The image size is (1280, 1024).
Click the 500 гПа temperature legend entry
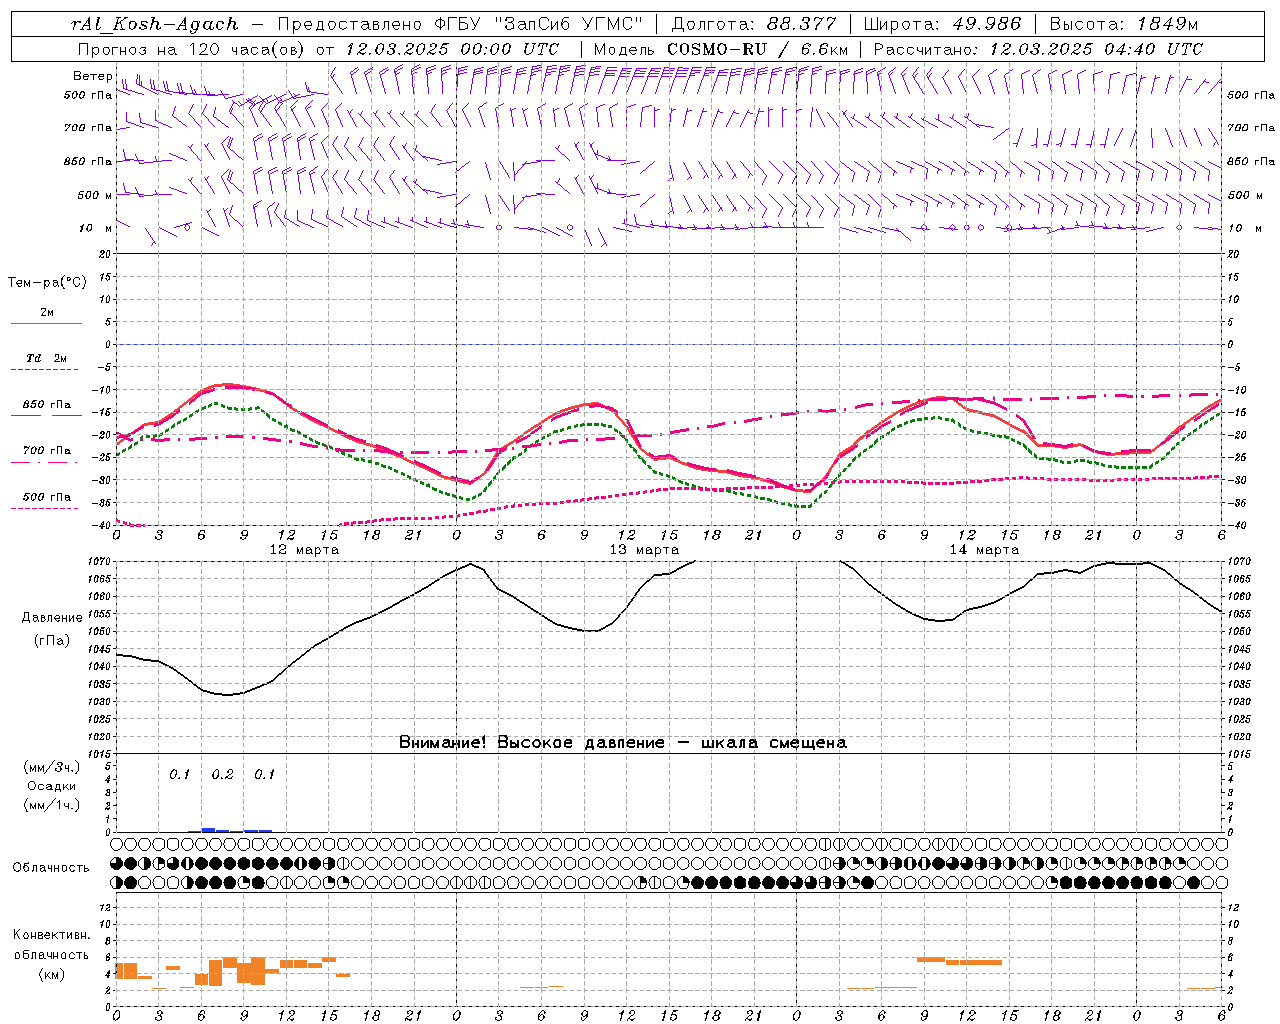point(47,497)
